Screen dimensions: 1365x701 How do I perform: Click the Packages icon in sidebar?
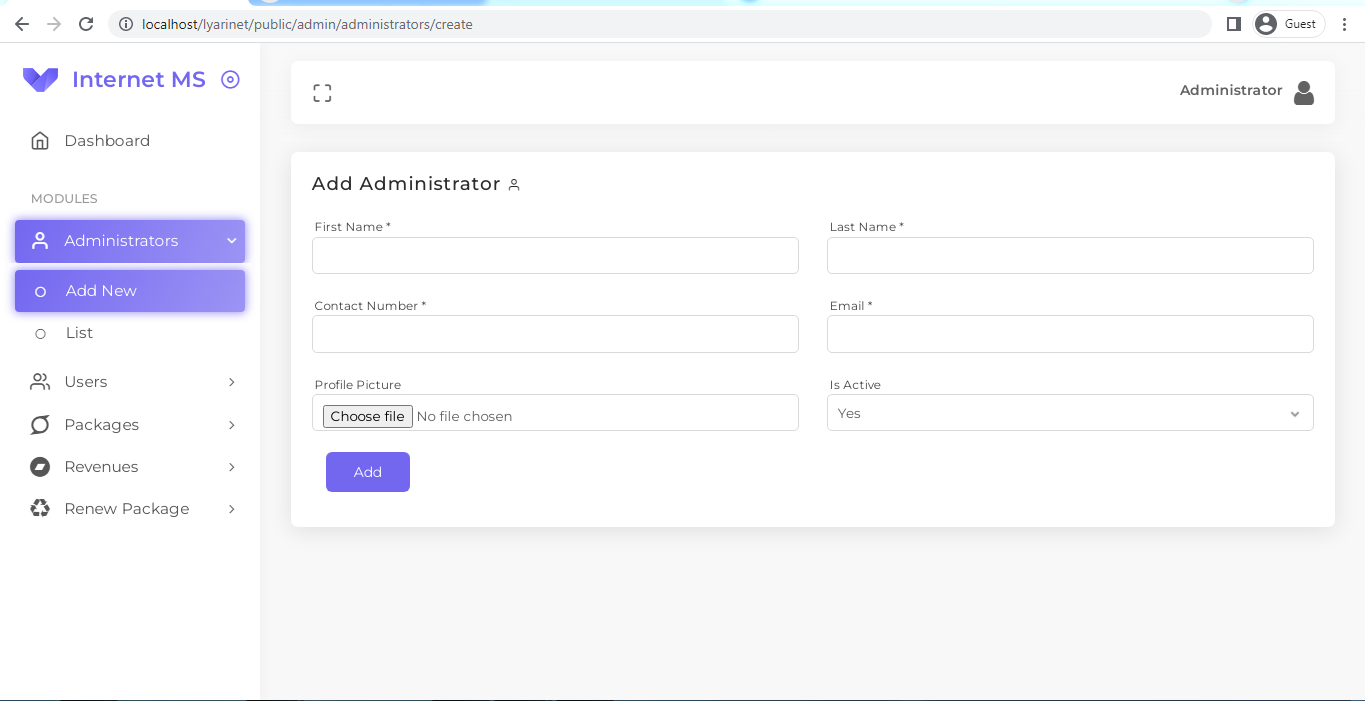click(40, 424)
